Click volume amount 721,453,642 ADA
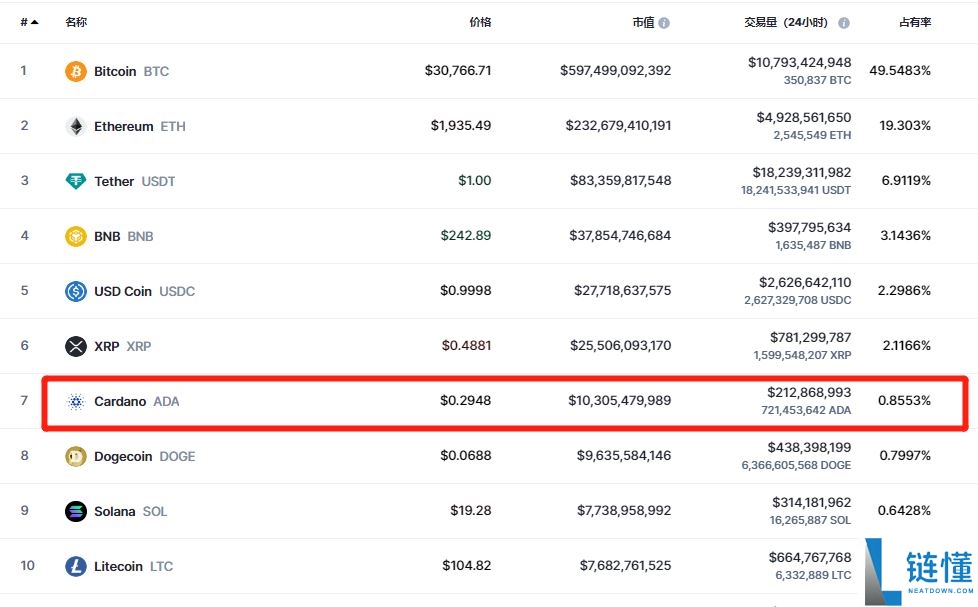 [806, 410]
